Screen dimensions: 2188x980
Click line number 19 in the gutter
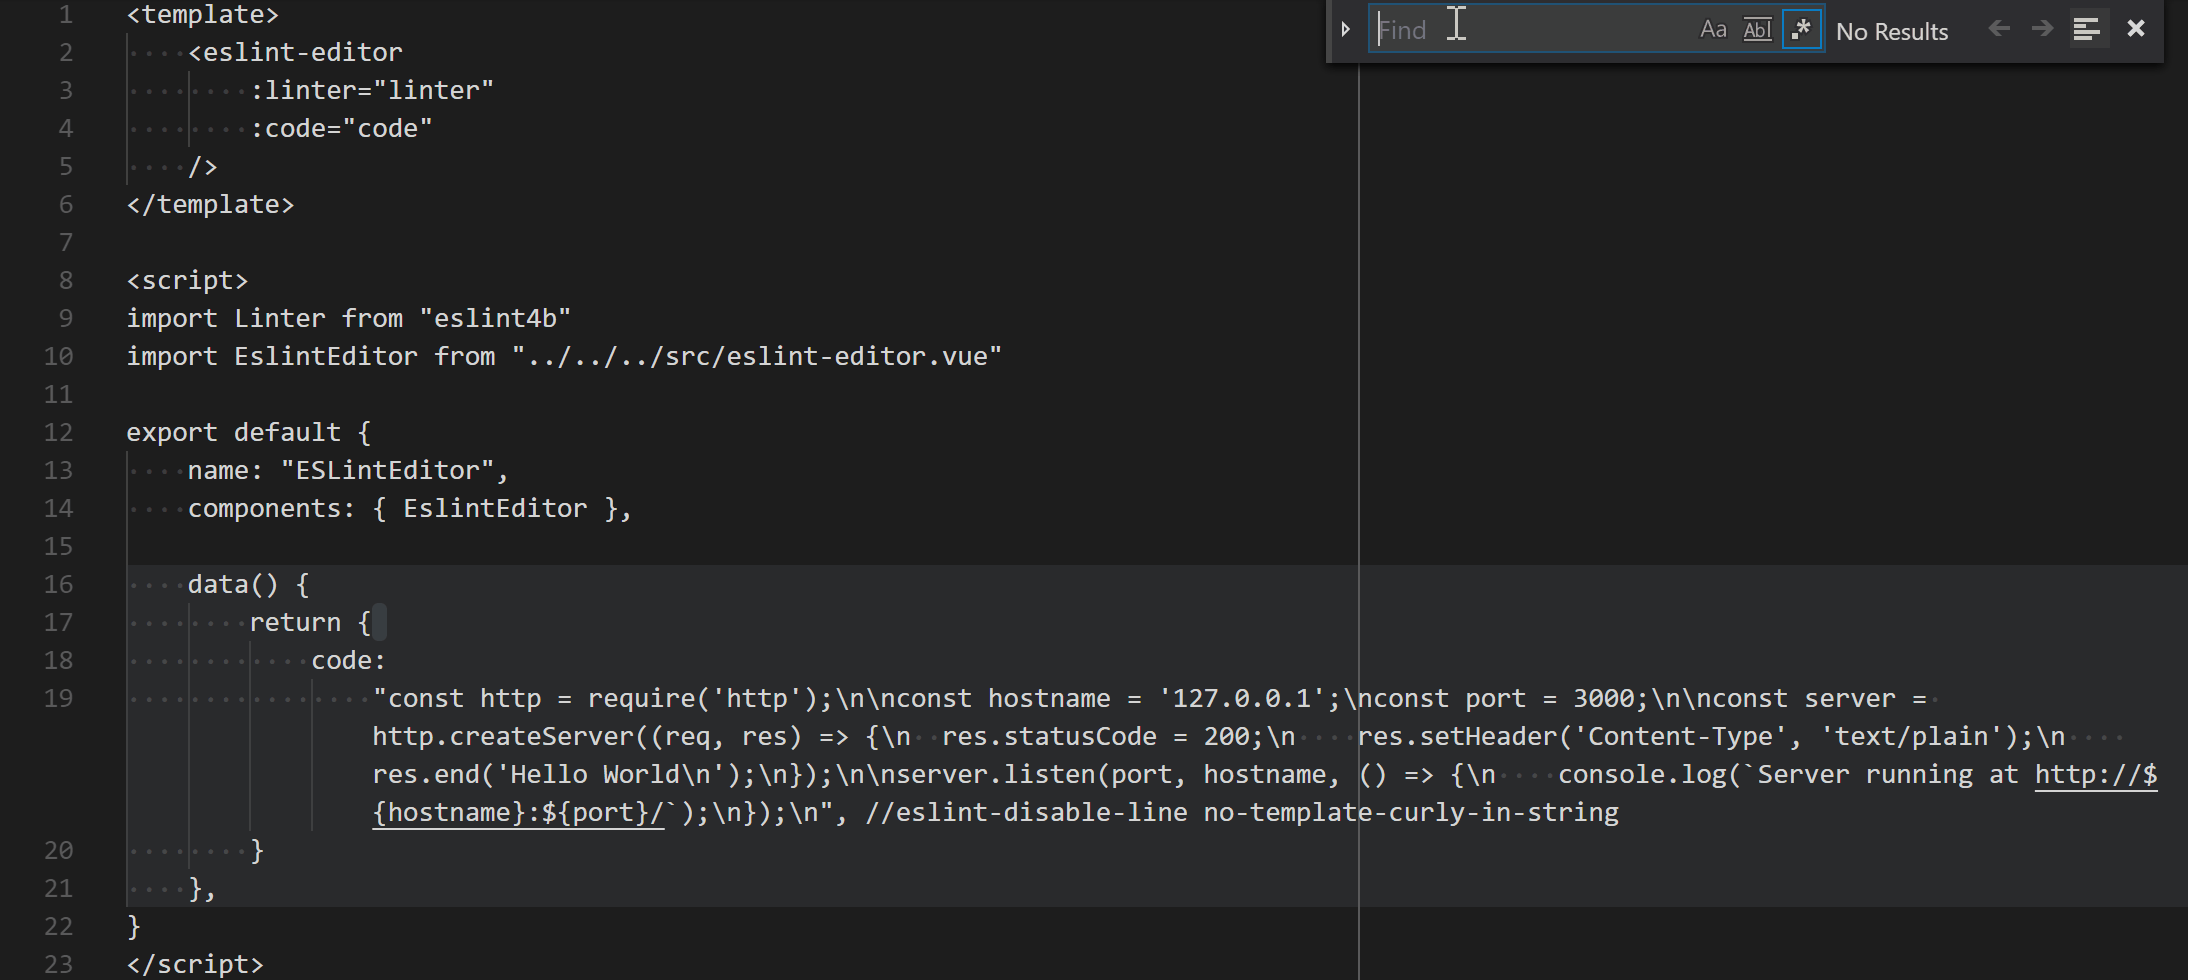(57, 698)
